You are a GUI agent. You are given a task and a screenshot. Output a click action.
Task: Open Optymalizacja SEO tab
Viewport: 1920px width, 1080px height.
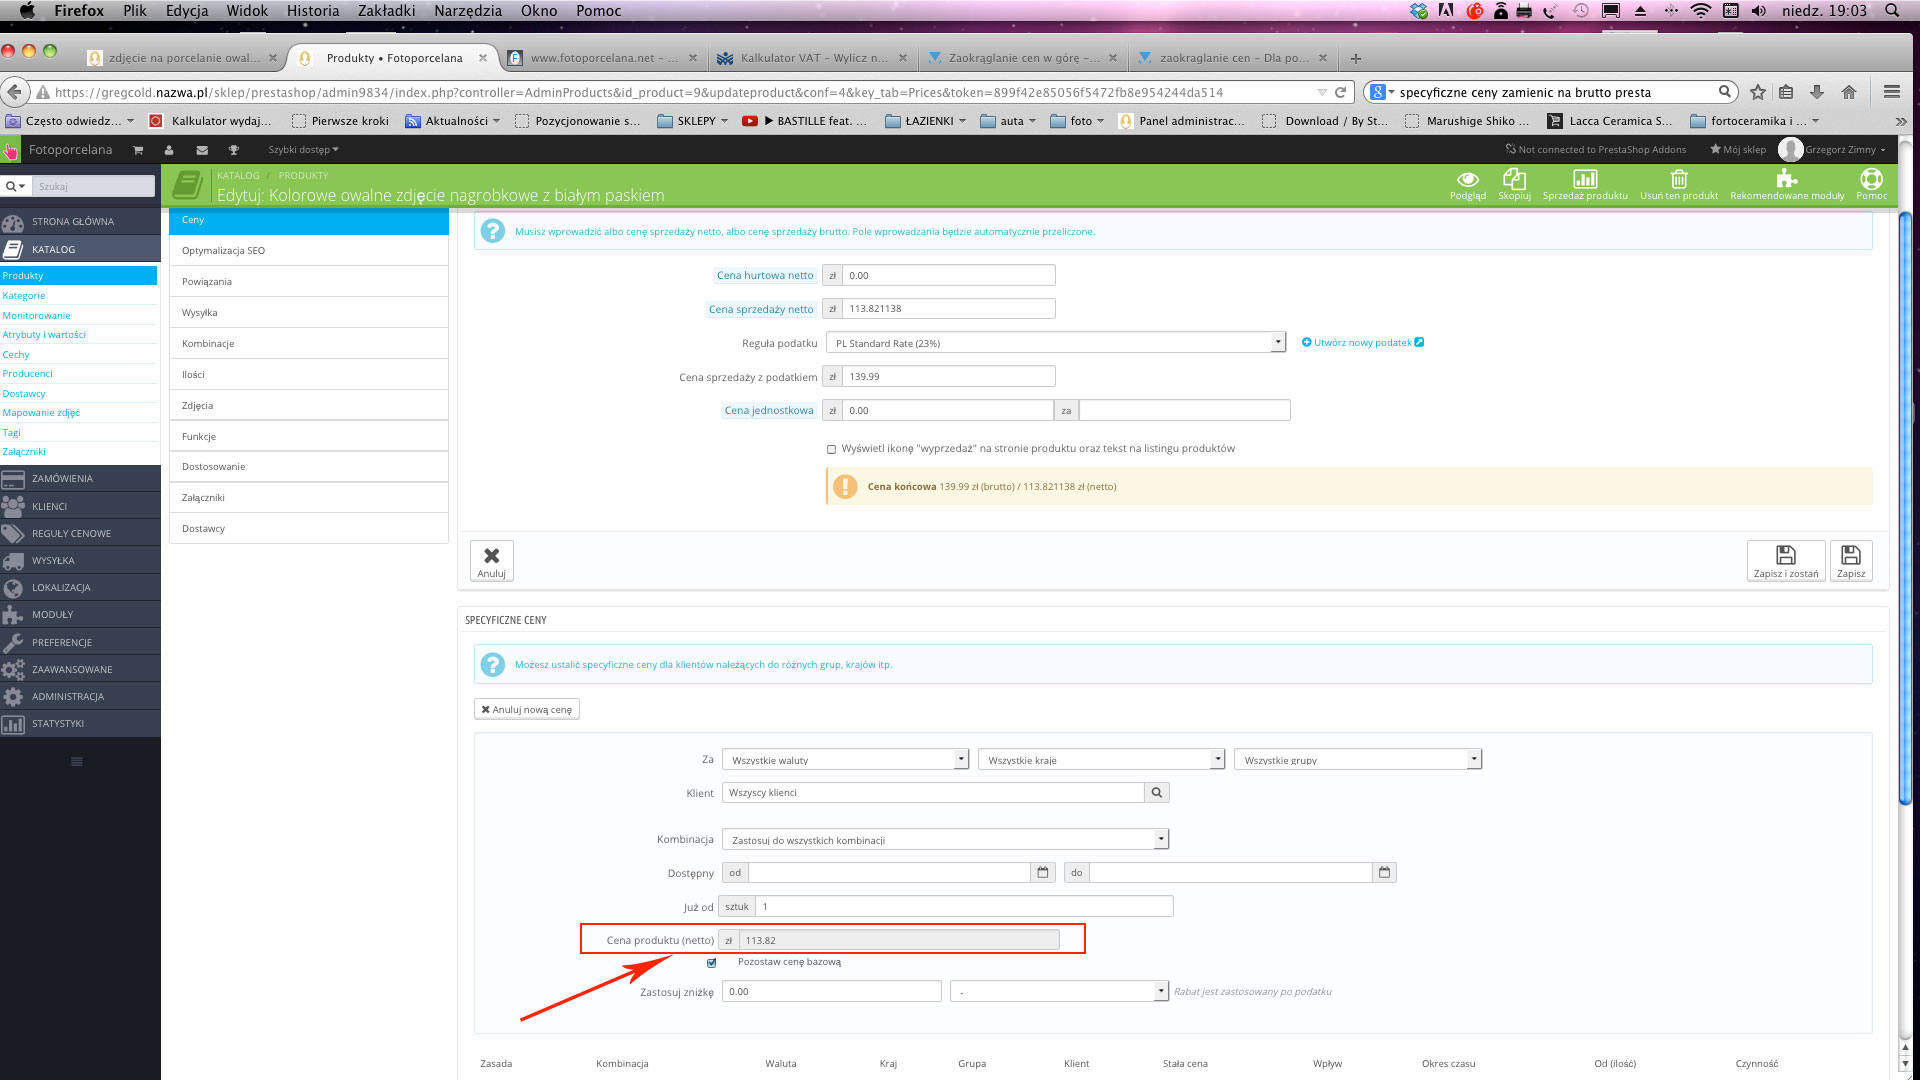coord(224,251)
